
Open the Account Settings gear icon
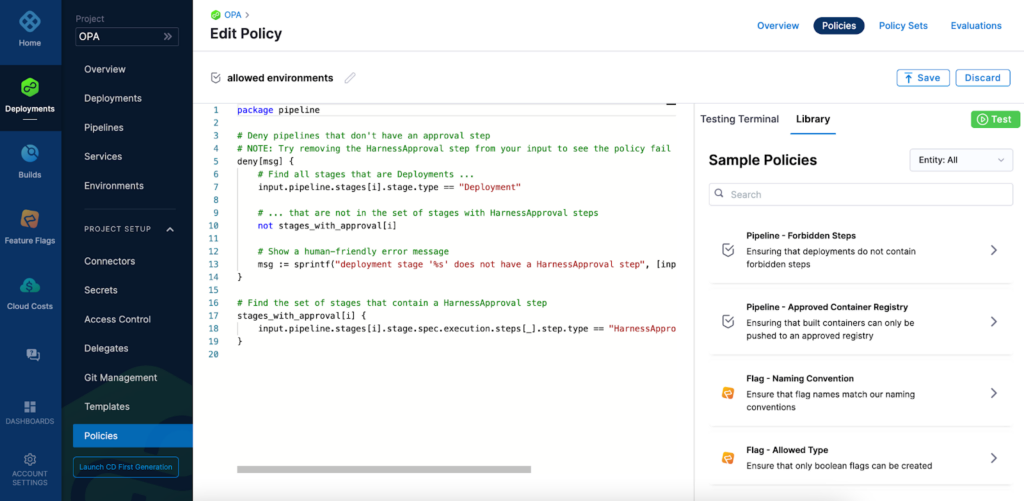pos(30,459)
